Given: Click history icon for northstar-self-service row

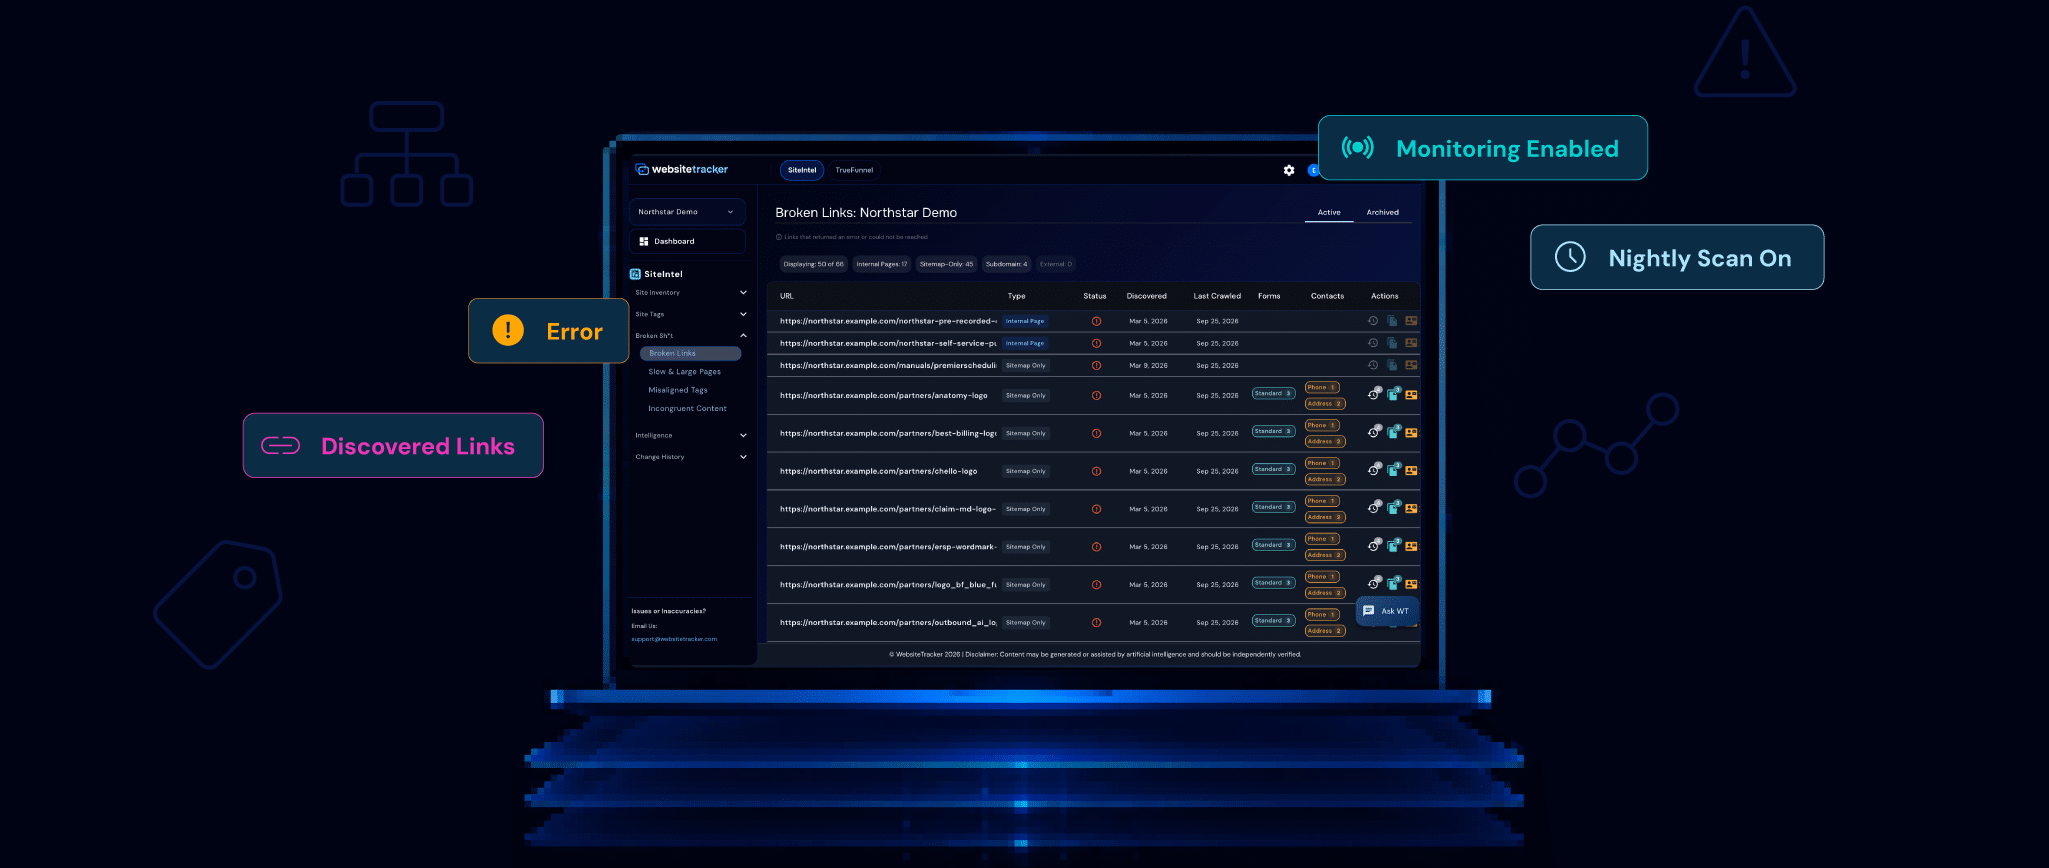Looking at the screenshot, I should click(1373, 343).
